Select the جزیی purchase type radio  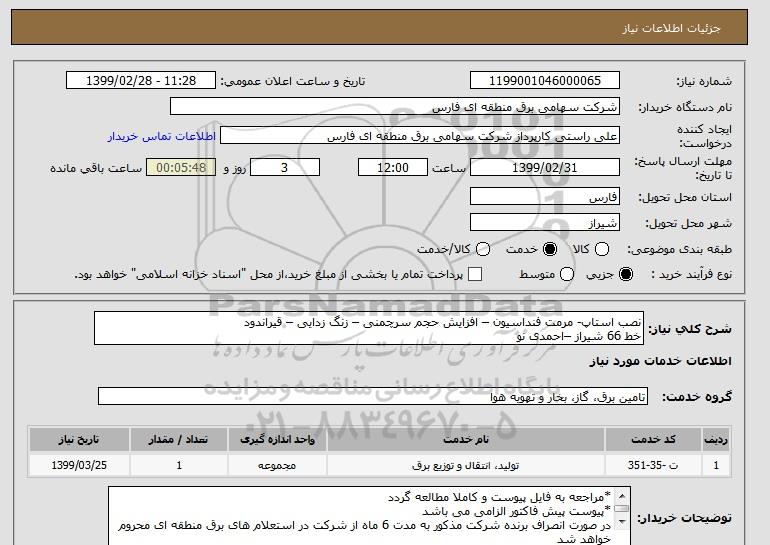tap(626, 274)
